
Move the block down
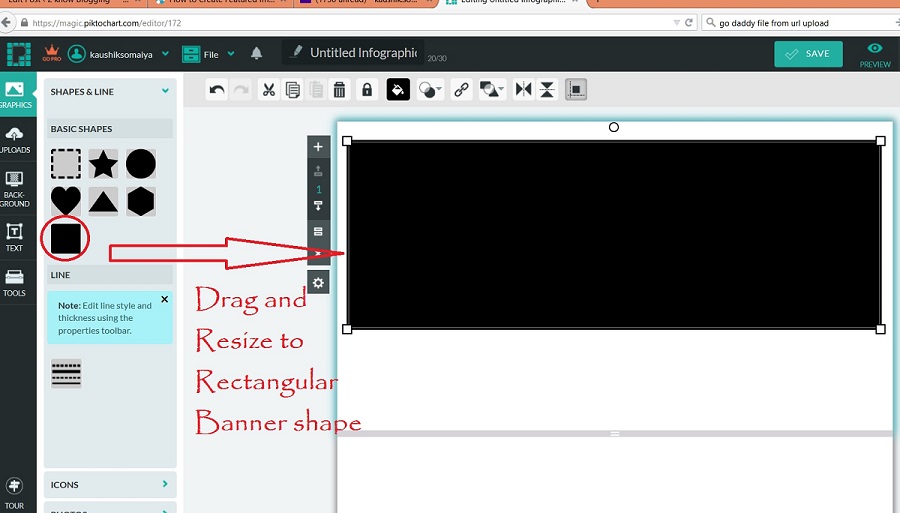318,206
